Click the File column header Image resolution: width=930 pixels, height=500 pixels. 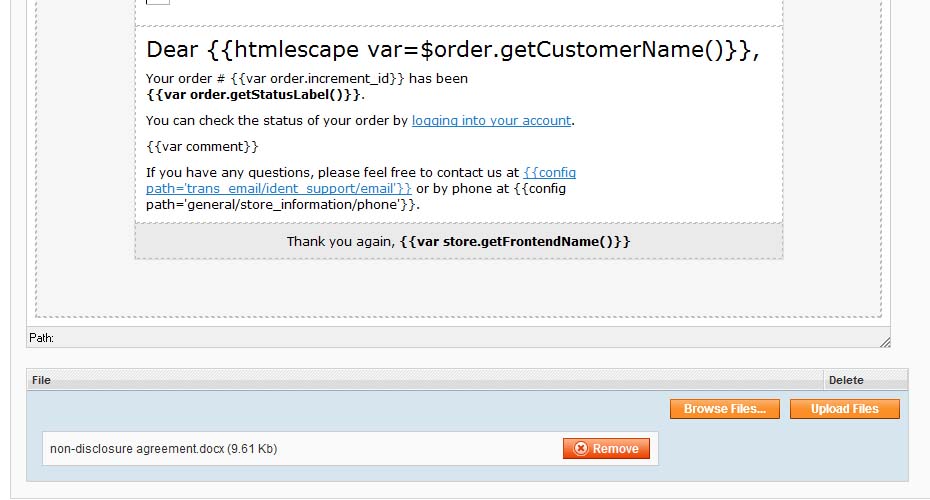pos(42,380)
